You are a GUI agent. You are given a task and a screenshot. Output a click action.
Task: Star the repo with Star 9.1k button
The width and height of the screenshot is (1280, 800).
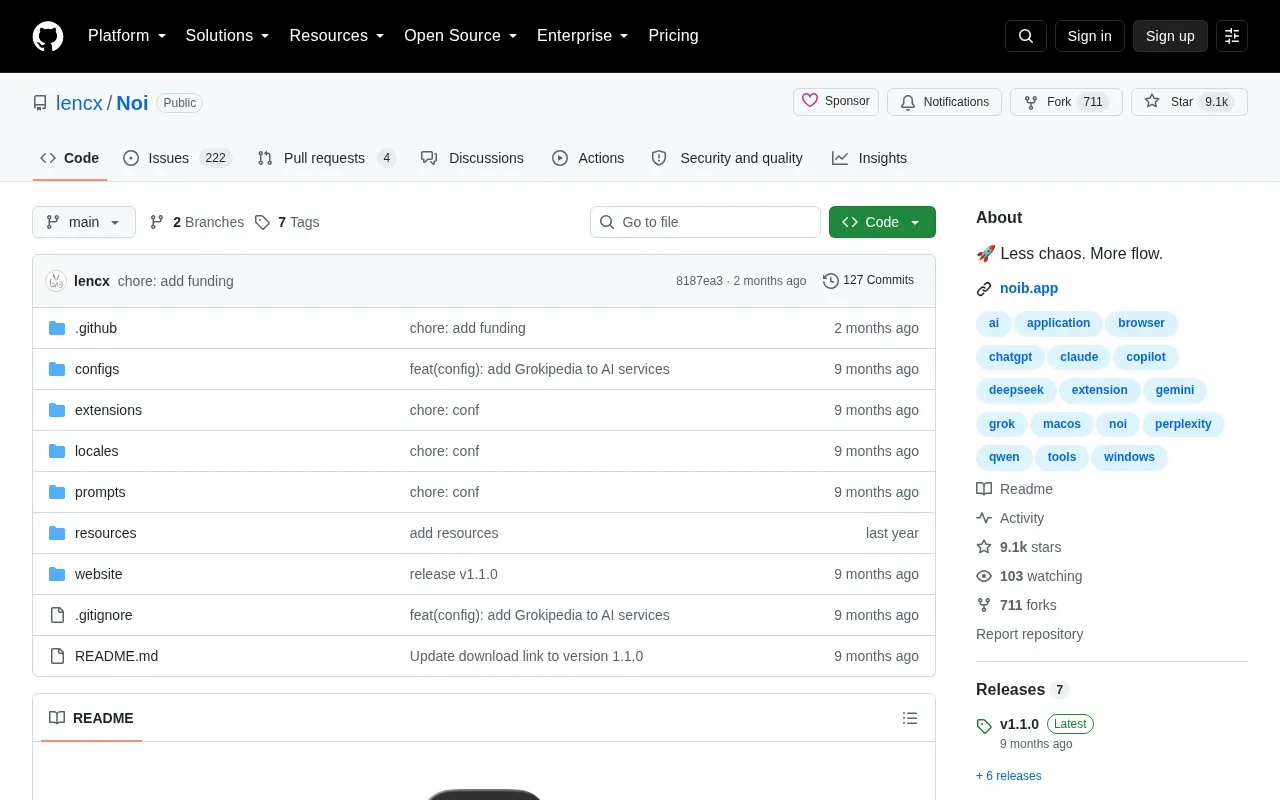click(x=1189, y=102)
